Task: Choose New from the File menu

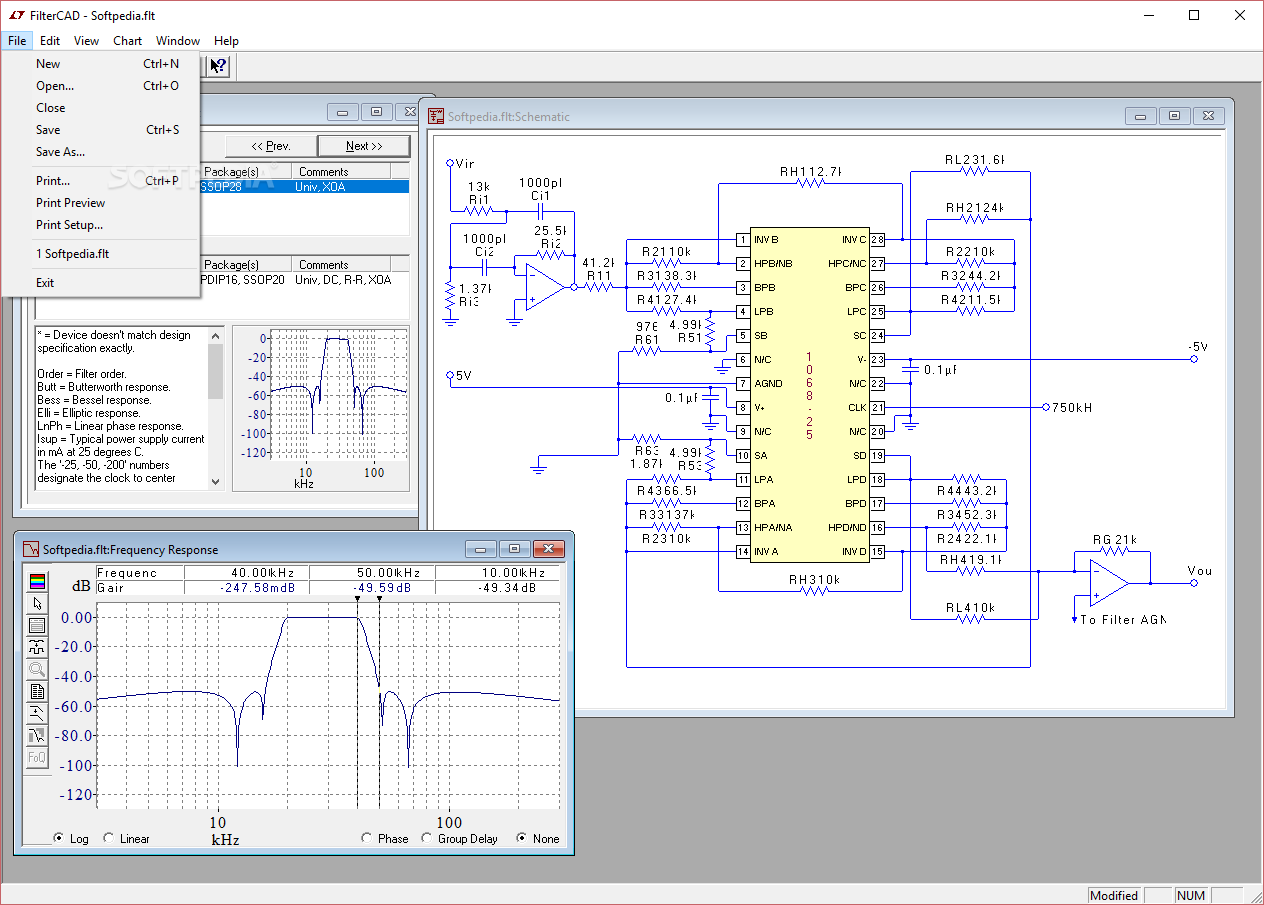Action: pyautogui.click(x=101, y=64)
